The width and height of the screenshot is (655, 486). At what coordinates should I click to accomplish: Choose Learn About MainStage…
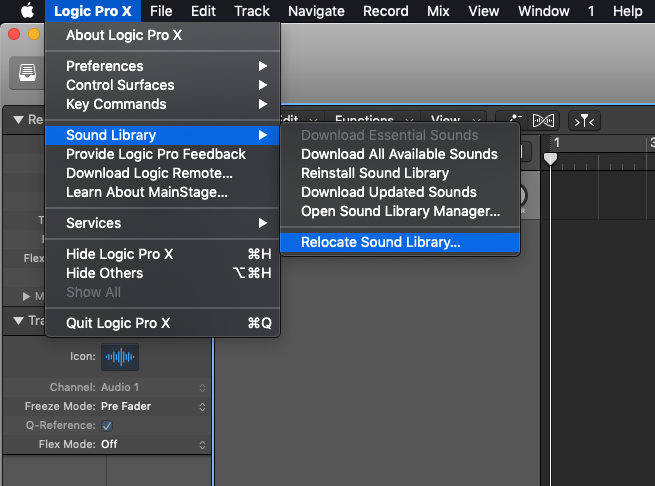tap(162, 192)
